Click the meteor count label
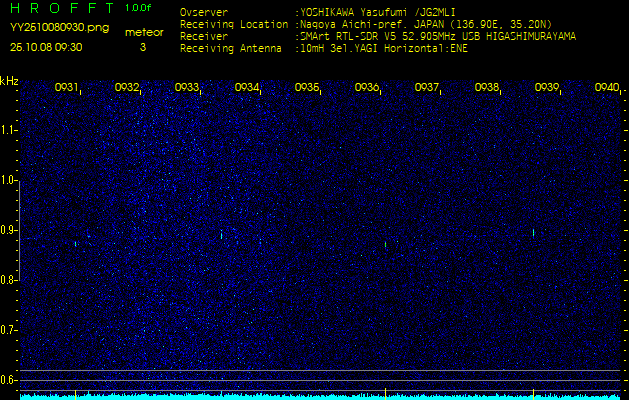Image resolution: width=629 pixels, height=400 pixels. (x=143, y=32)
